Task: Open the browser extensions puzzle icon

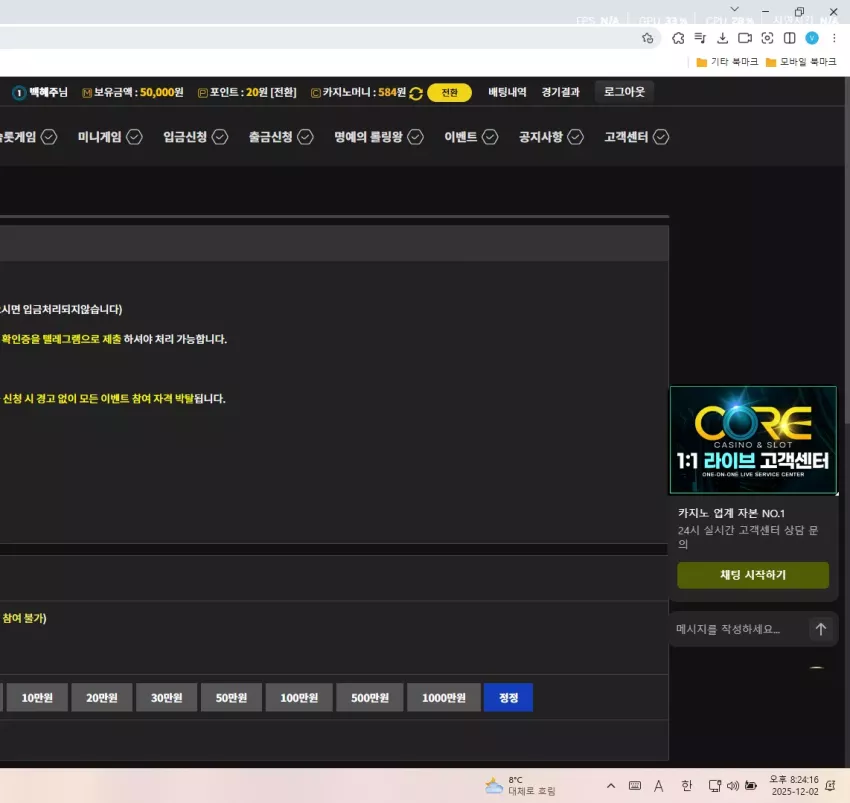Action: point(678,38)
